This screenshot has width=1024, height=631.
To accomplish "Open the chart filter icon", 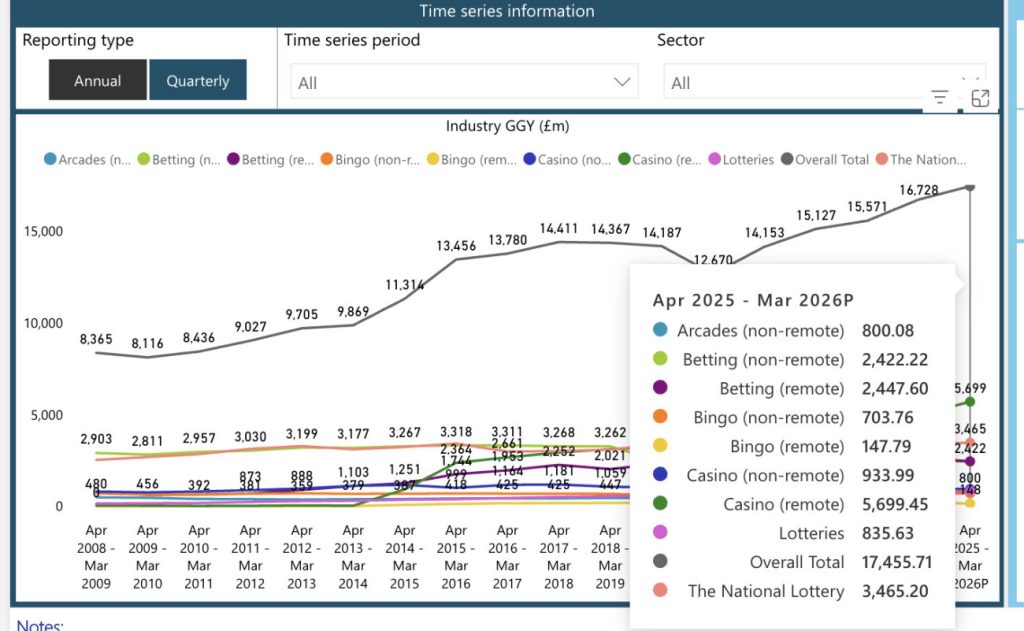I will click(940, 98).
